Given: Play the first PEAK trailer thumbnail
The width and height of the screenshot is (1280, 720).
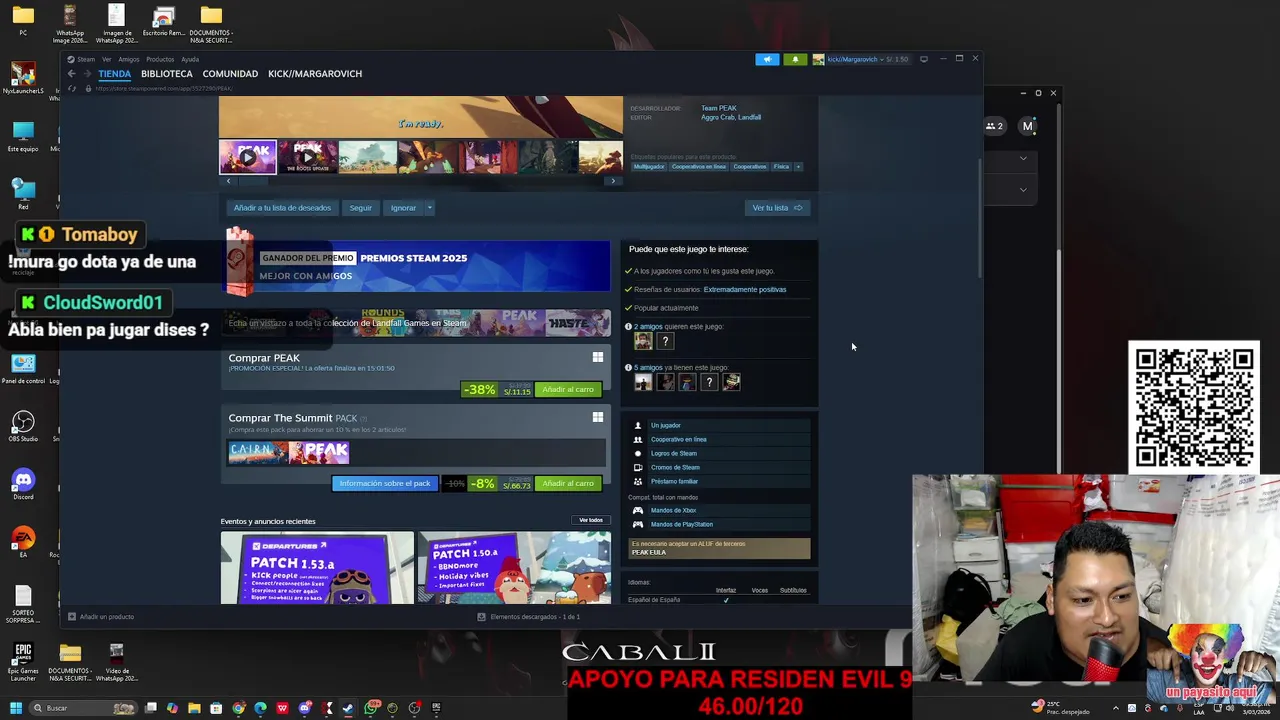Looking at the screenshot, I should click(248, 157).
